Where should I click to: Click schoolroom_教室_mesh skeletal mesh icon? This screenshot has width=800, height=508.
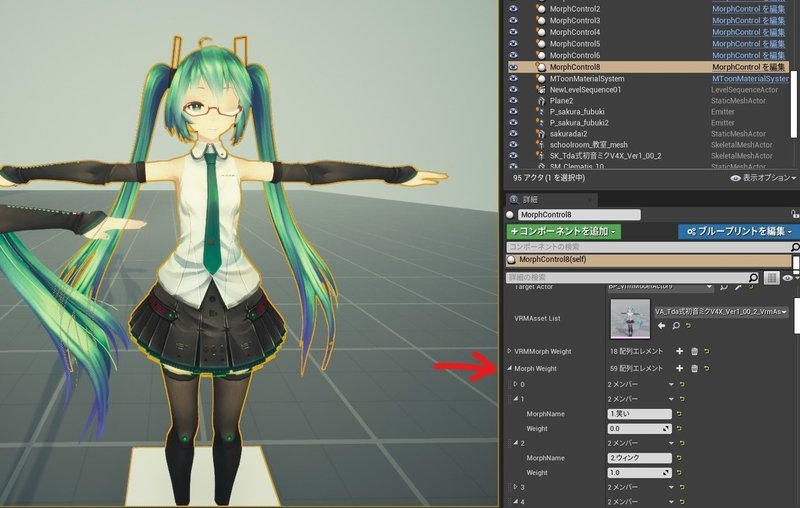(541, 145)
